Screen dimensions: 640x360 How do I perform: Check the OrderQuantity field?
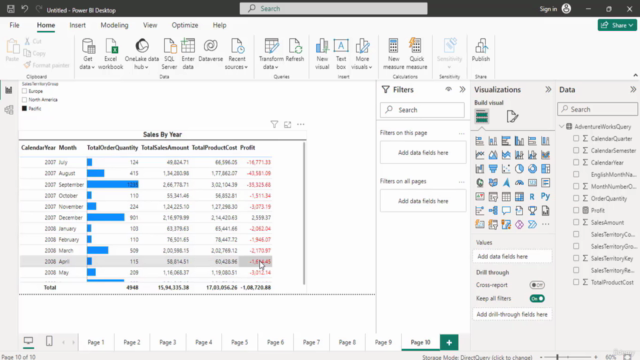coord(576,198)
